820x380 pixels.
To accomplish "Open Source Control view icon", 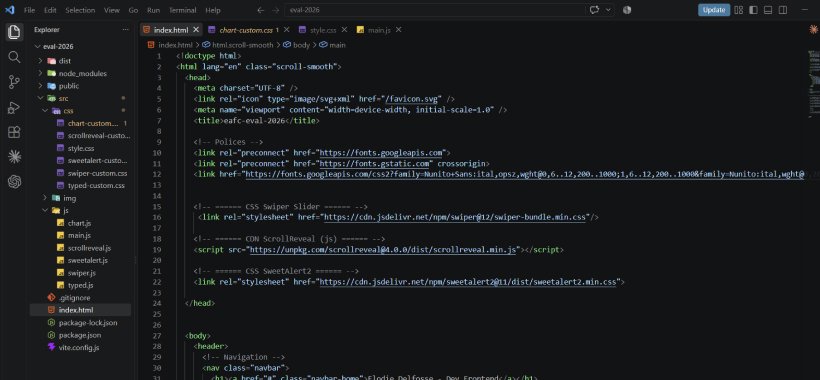I will 14,82.
